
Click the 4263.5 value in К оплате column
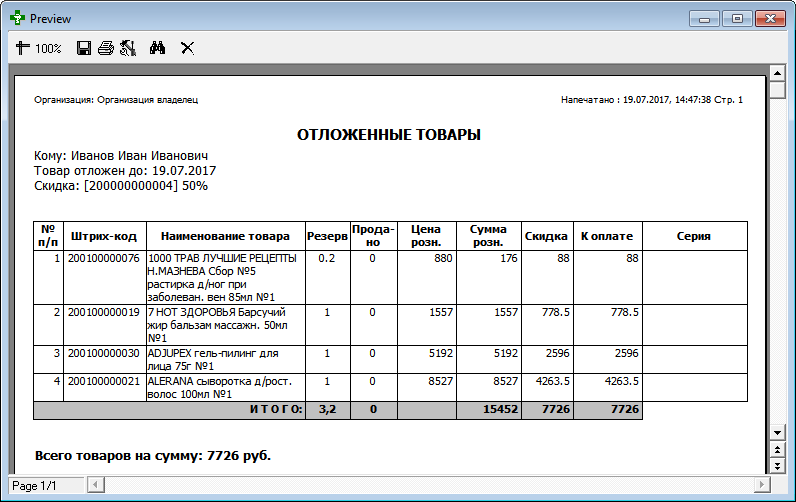click(622, 381)
